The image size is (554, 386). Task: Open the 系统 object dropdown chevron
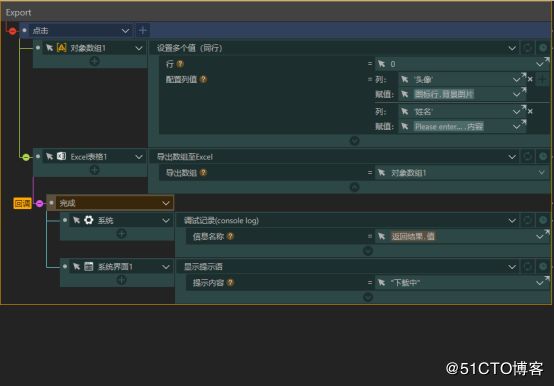click(165, 221)
